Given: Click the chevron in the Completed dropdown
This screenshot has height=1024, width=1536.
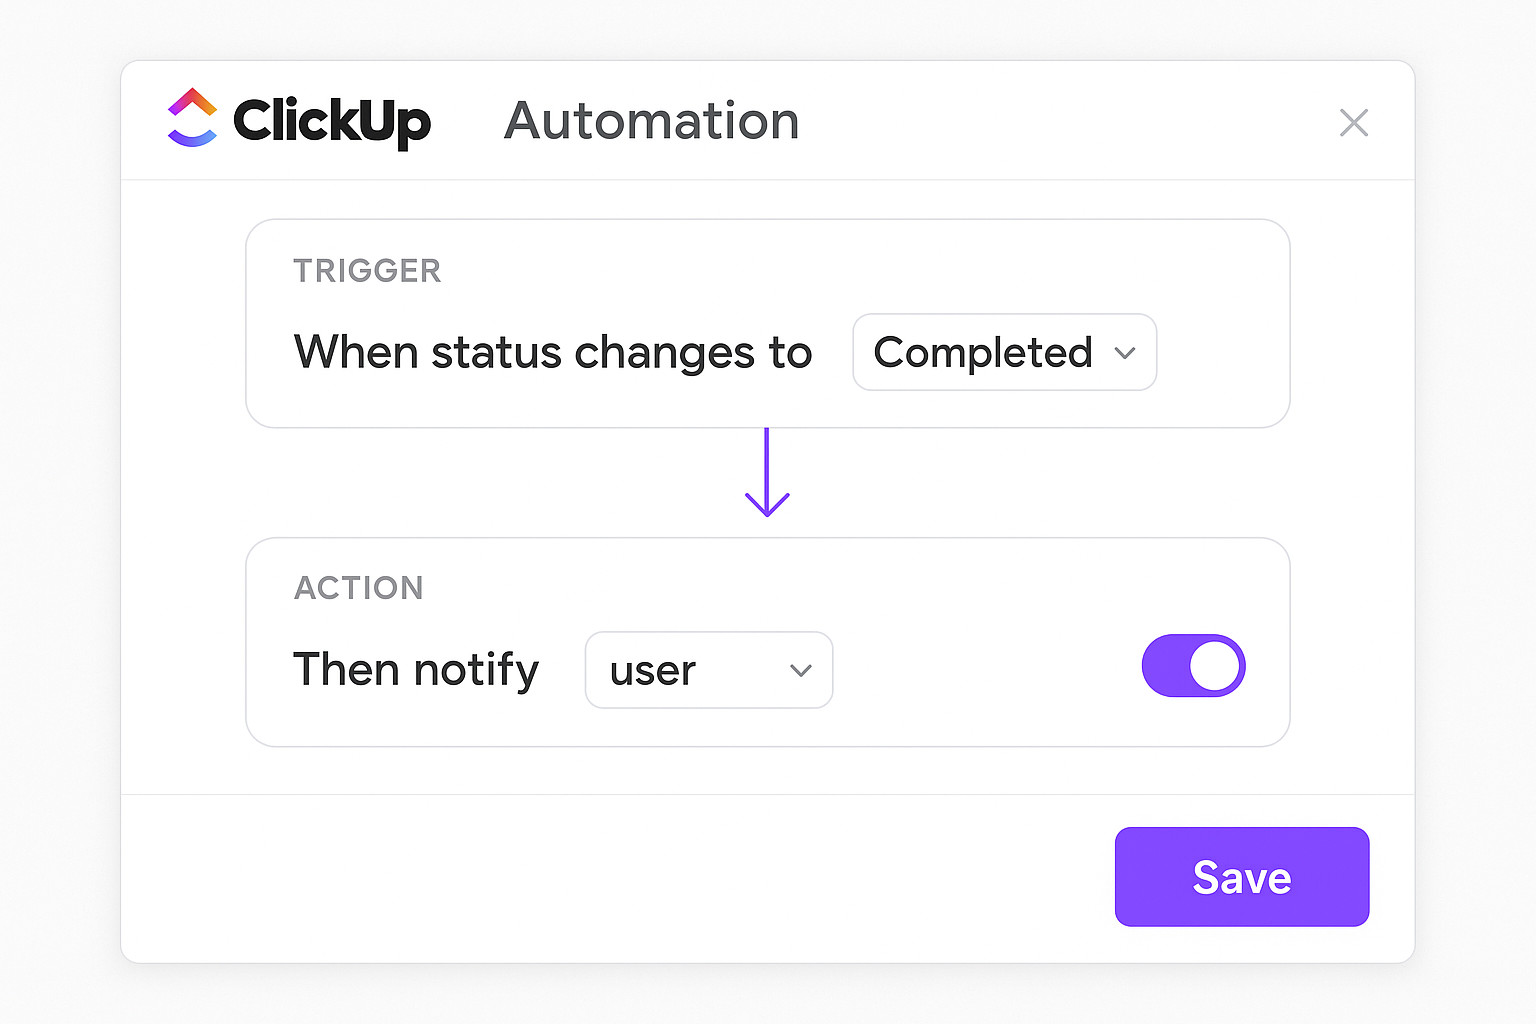Looking at the screenshot, I should pos(1125,353).
